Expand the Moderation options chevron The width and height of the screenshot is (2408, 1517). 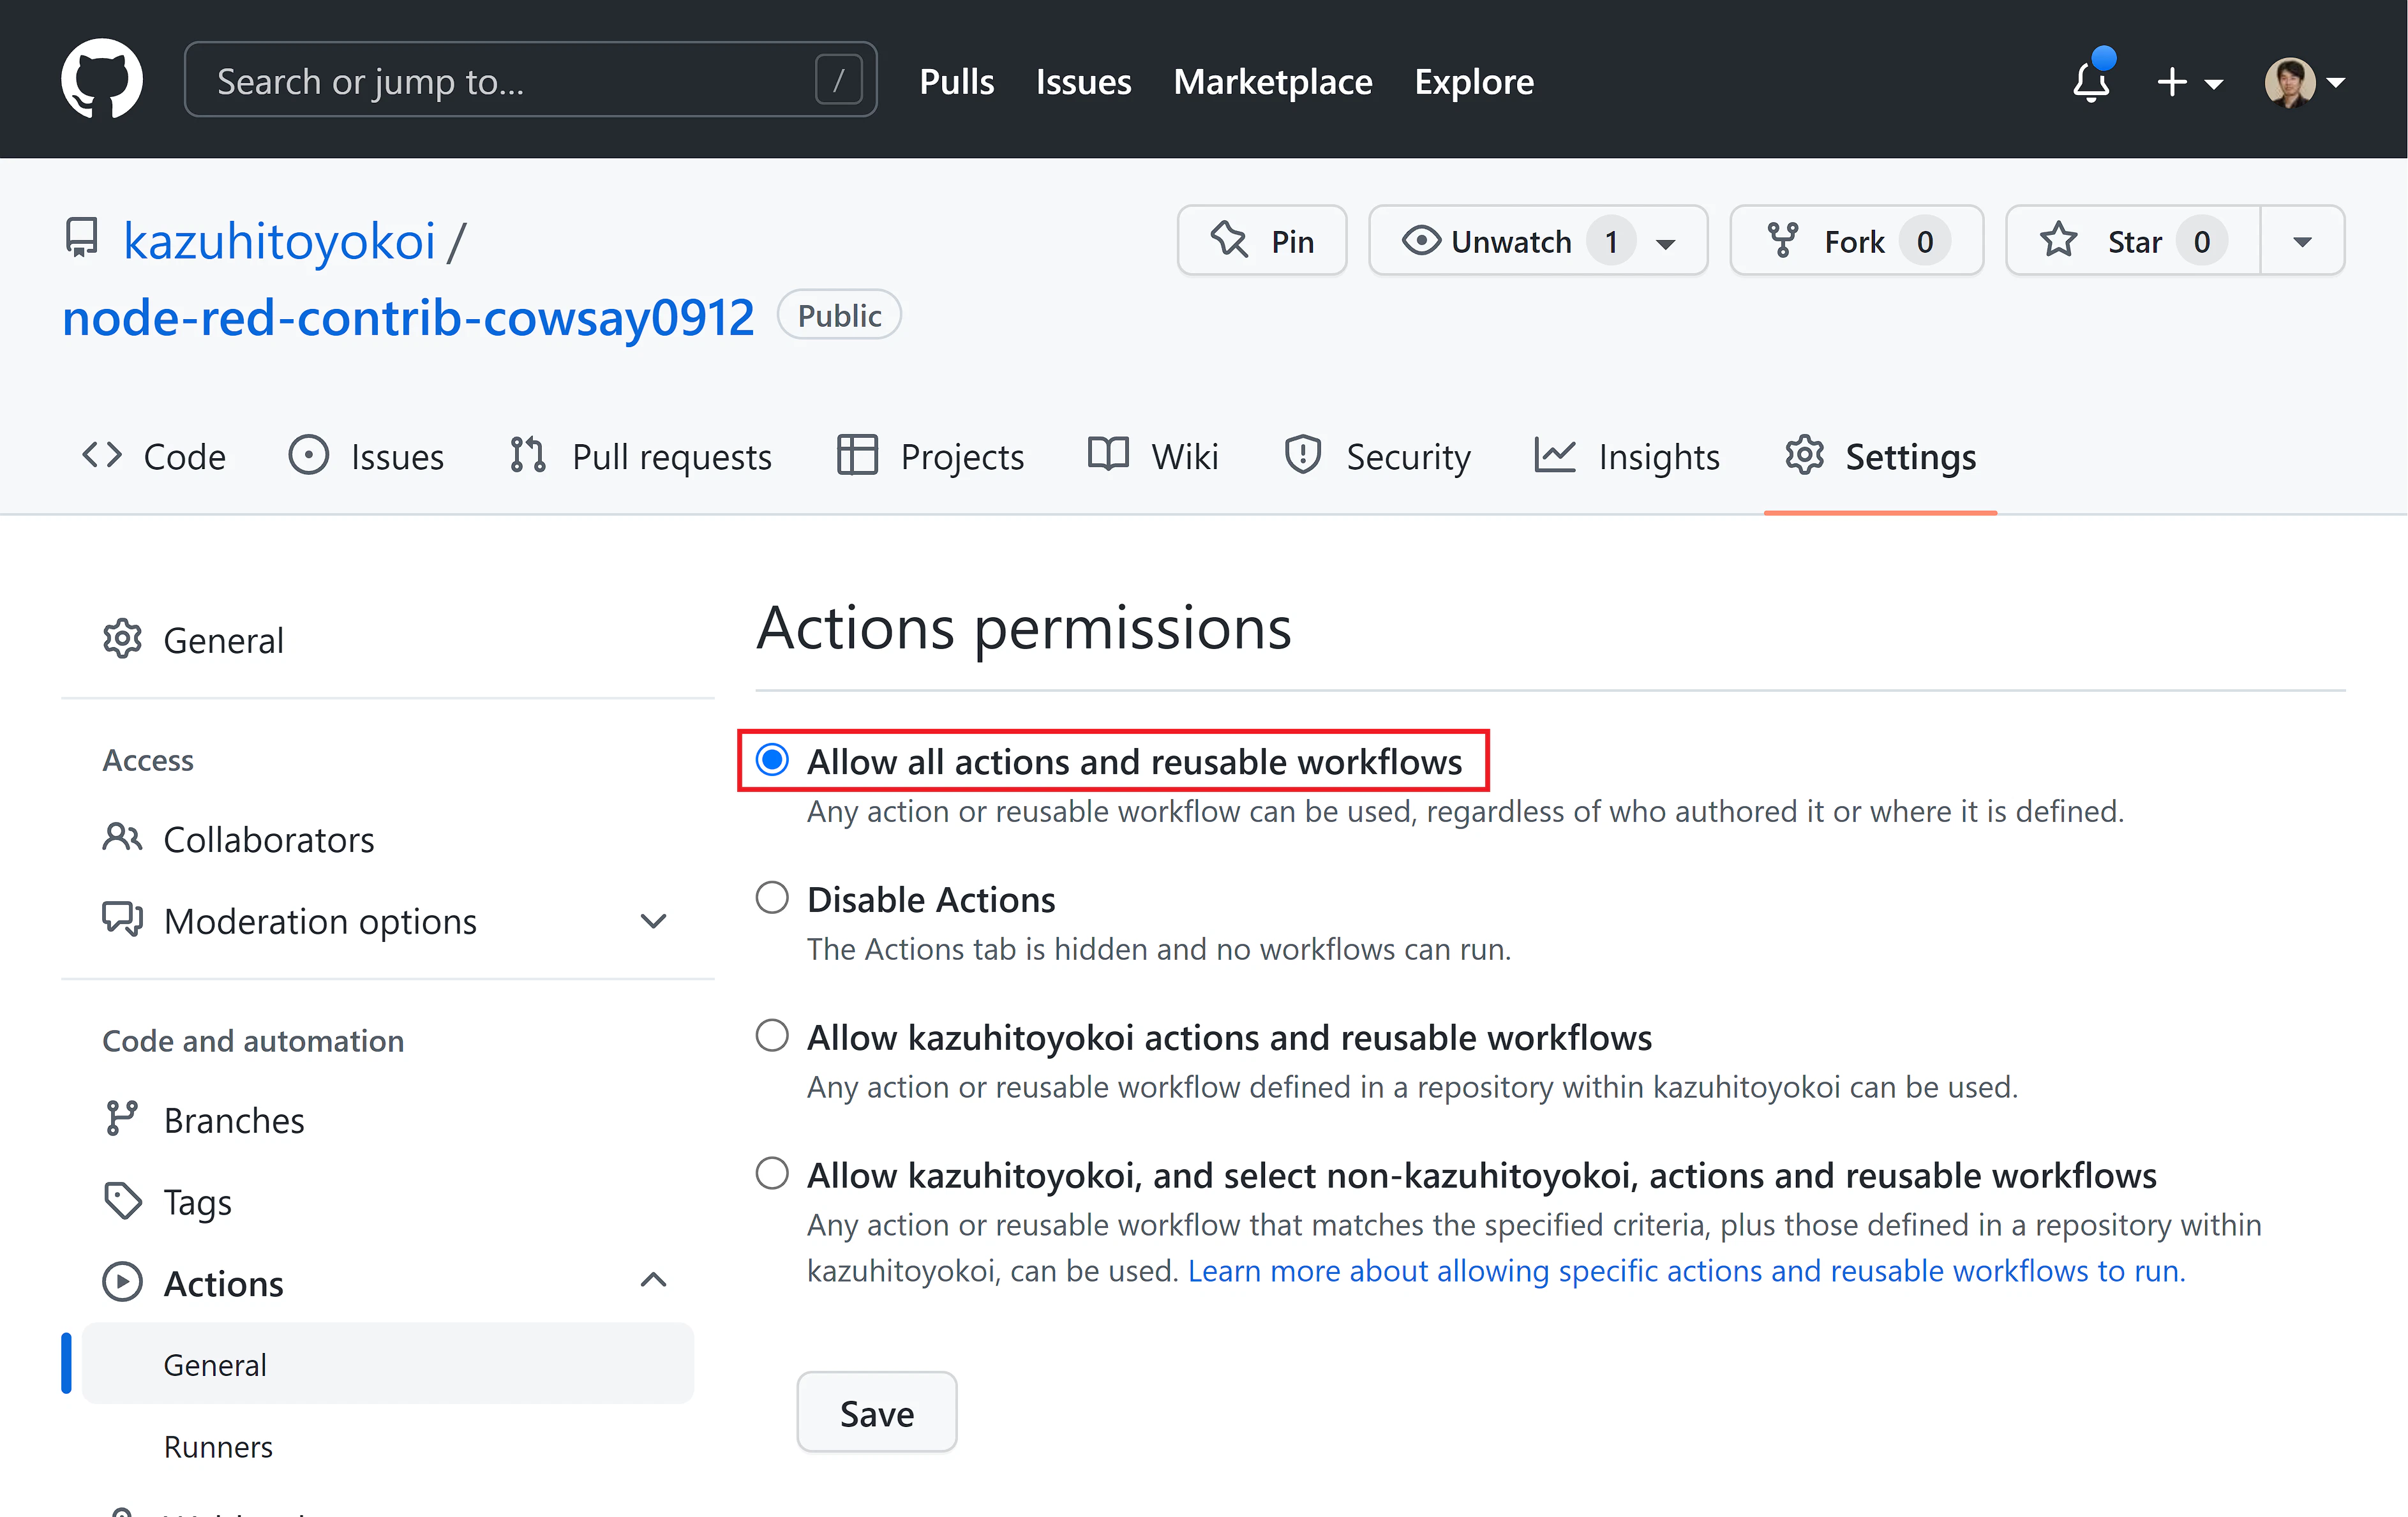coord(653,921)
